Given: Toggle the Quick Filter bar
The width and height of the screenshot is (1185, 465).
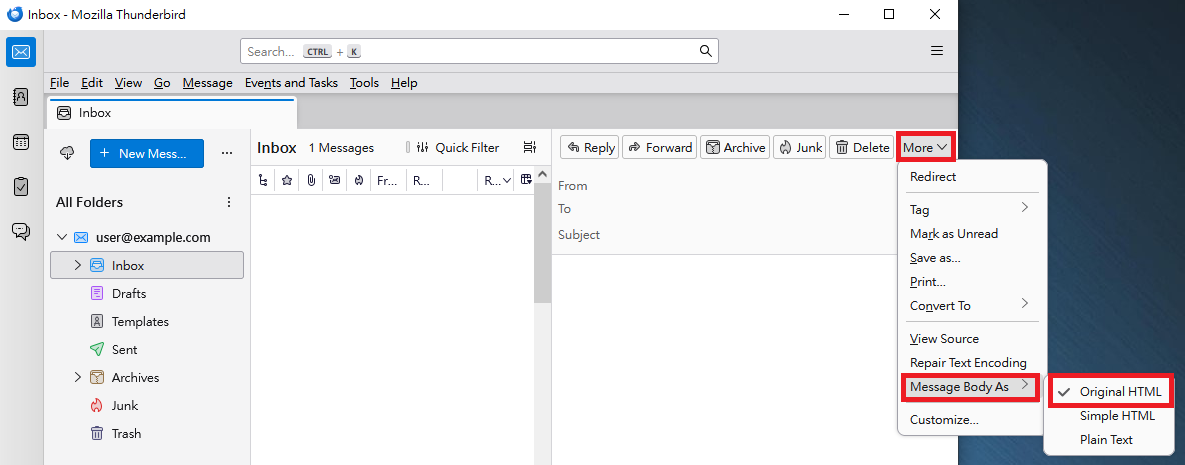Looking at the screenshot, I should pos(458,147).
